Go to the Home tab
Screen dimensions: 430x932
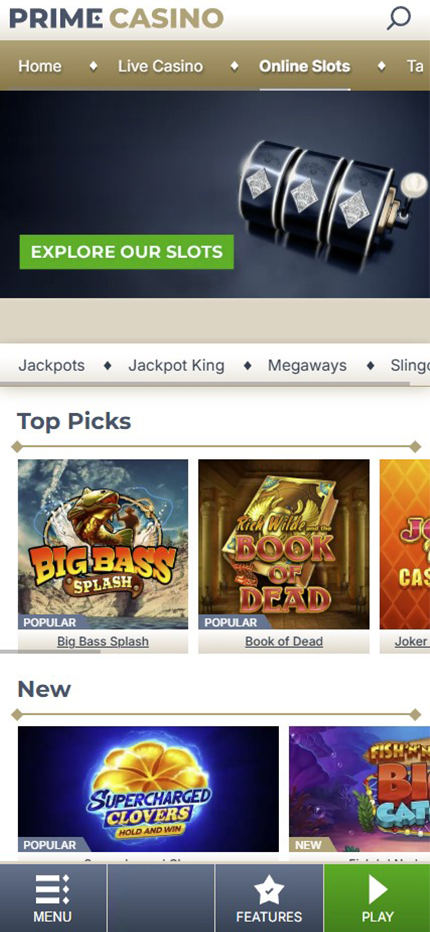[x=40, y=66]
